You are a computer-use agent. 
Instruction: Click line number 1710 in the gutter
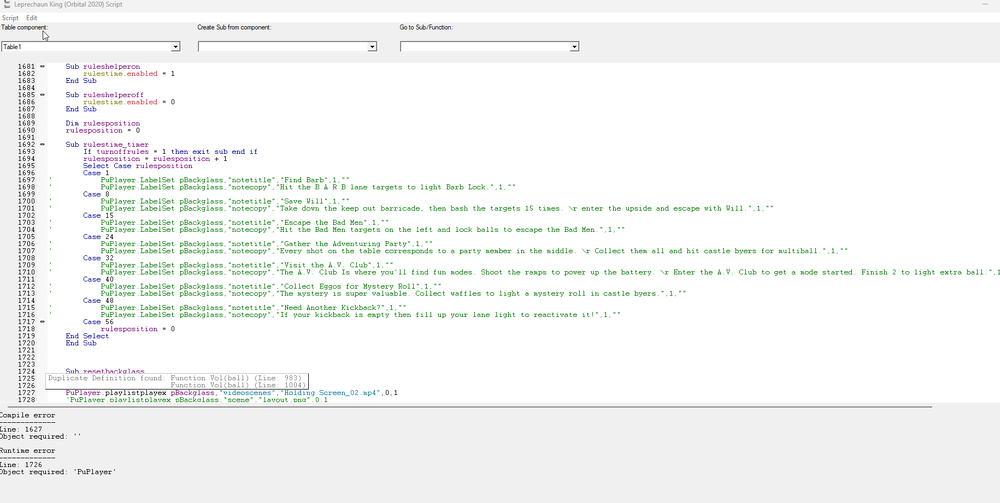pyautogui.click(x=27, y=272)
